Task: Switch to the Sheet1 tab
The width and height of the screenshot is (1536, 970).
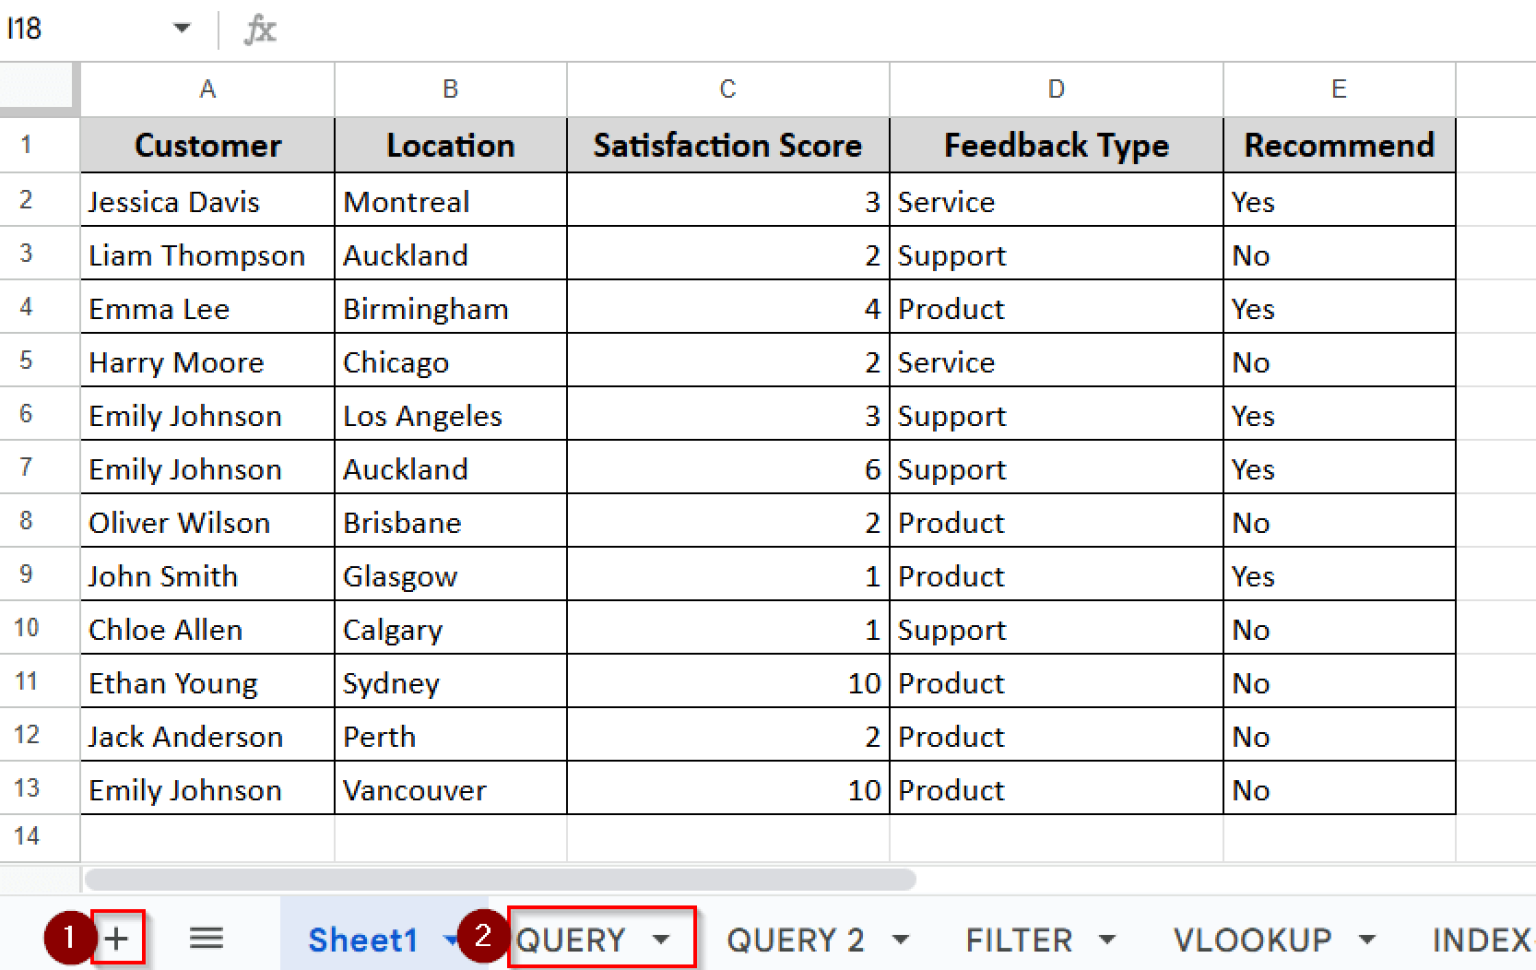Action: click(362, 939)
